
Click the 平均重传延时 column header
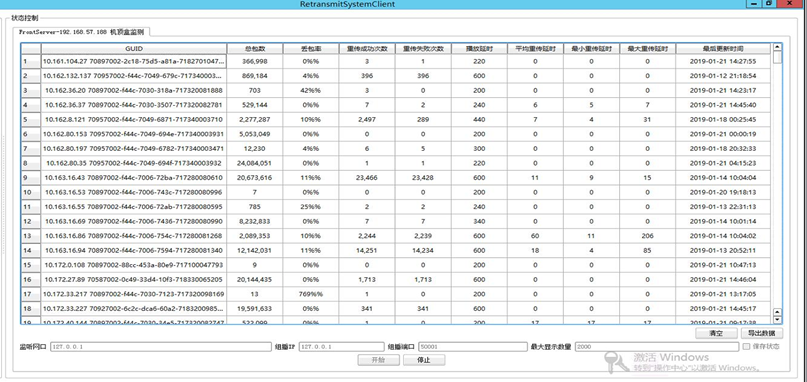pos(535,48)
